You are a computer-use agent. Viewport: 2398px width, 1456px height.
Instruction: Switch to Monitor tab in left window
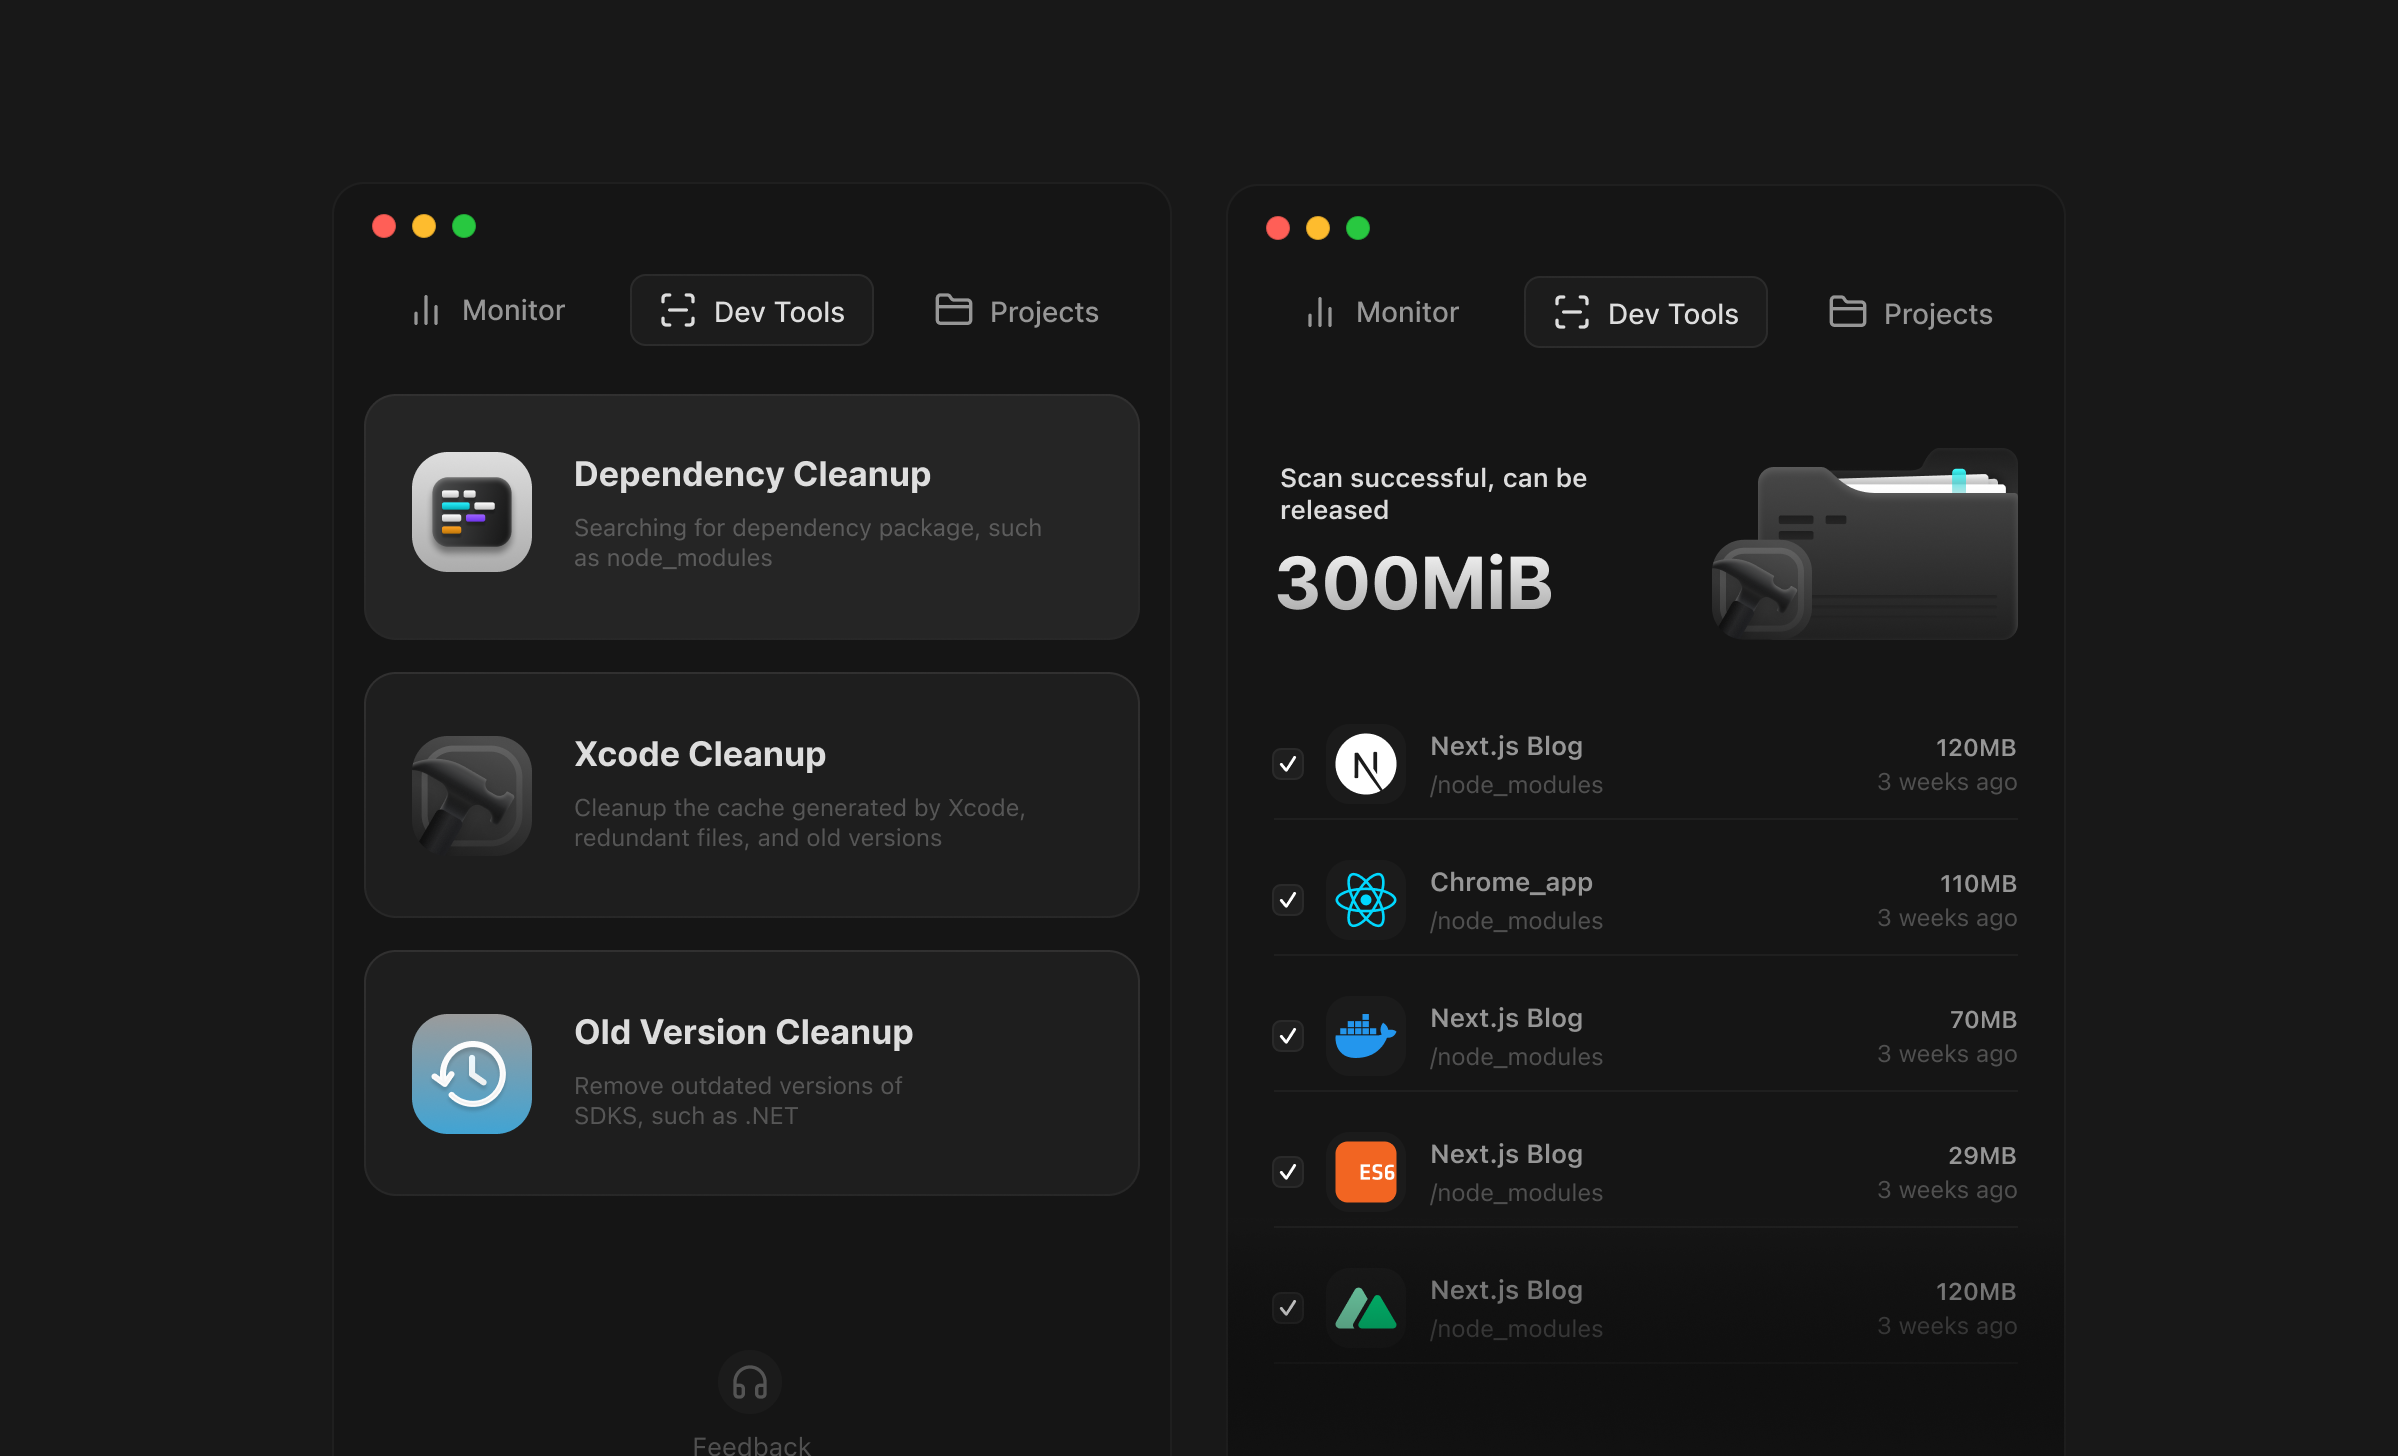pos(489,311)
